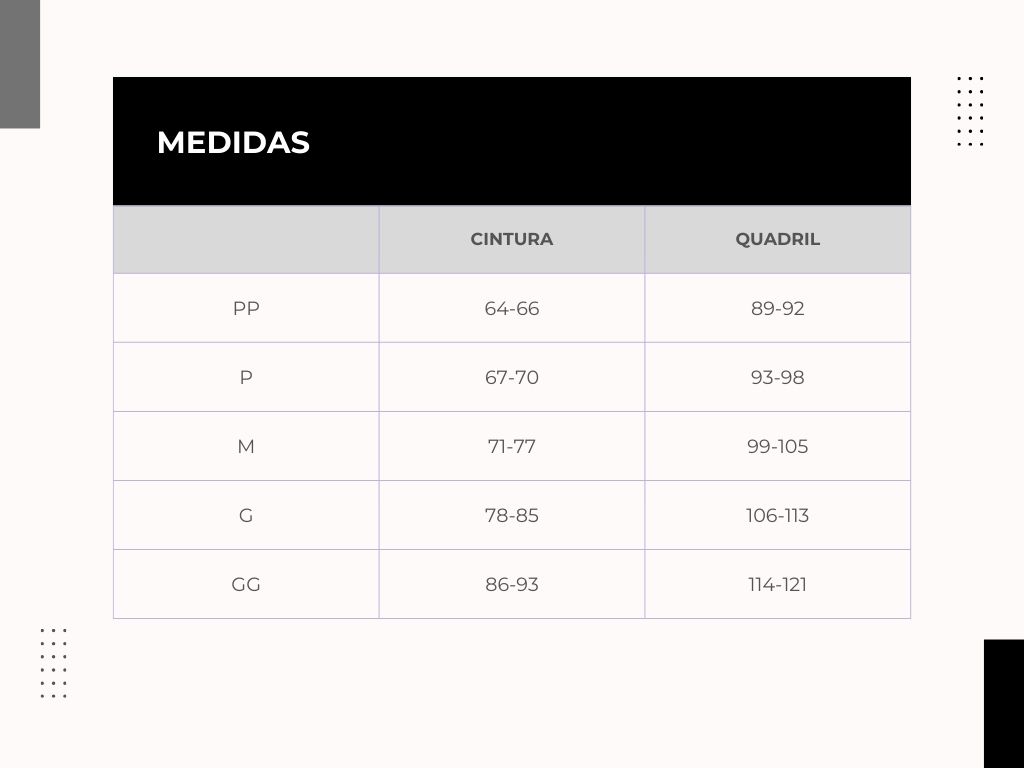The image size is (1024, 768).
Task: Click the M size row label
Action: tap(246, 447)
